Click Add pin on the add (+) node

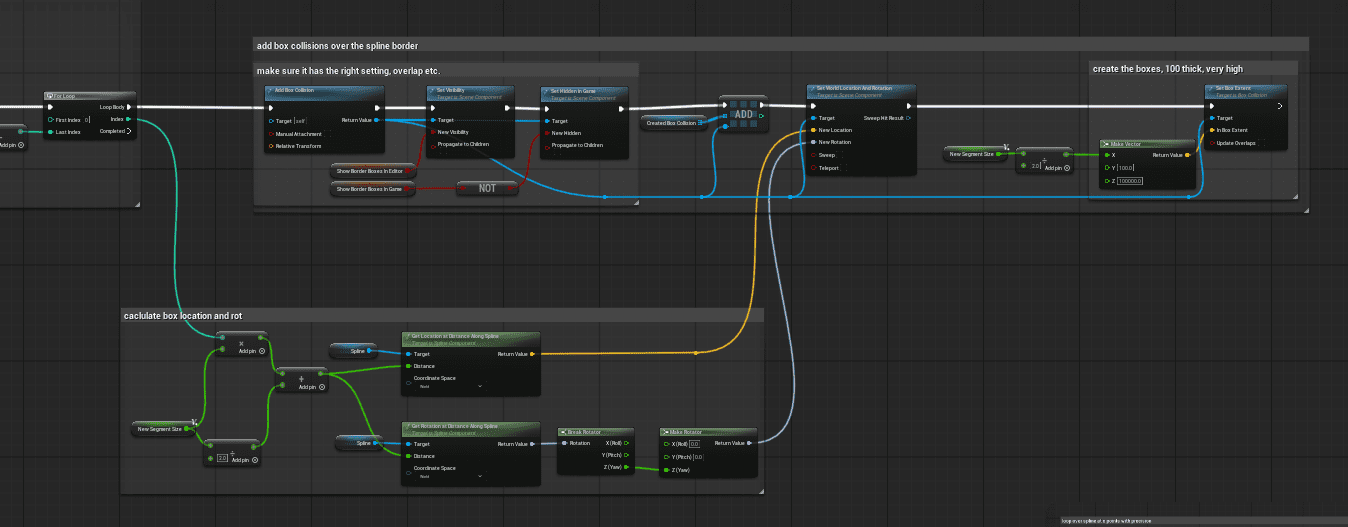[312, 386]
